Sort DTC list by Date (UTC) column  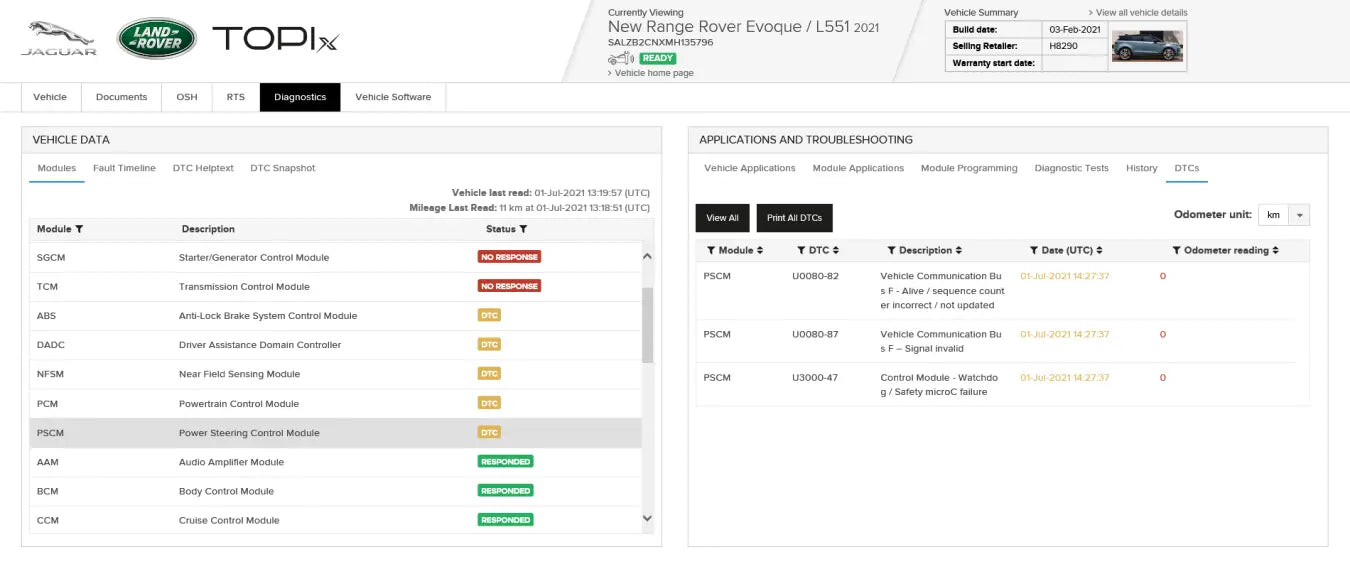[1101, 250]
